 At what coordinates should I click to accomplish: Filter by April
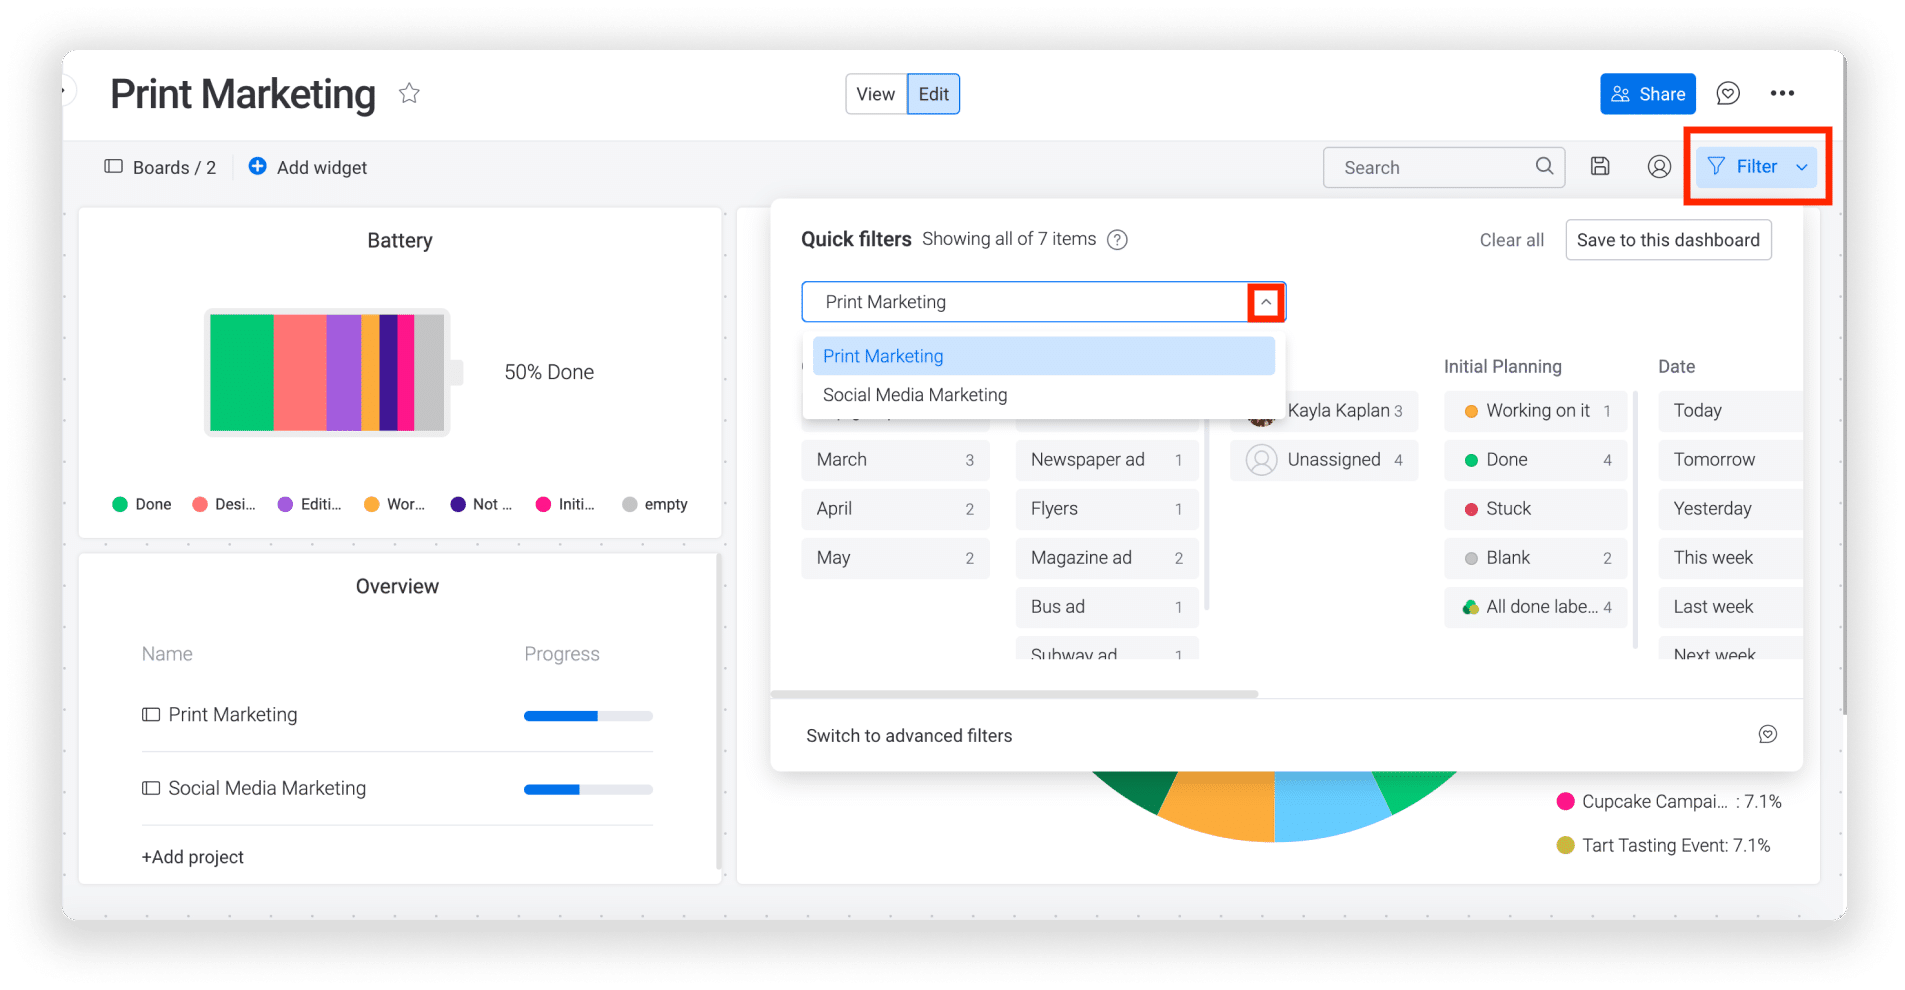click(x=895, y=509)
